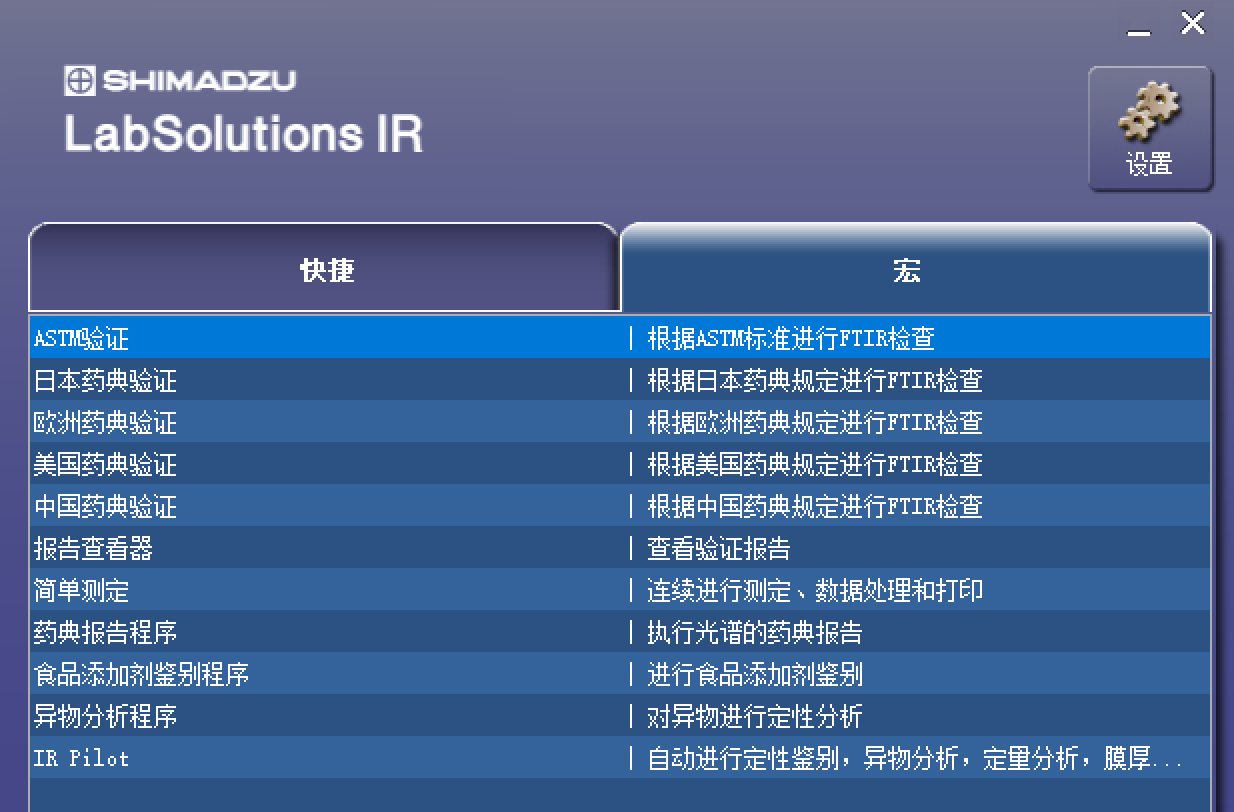Select the 日本药典验证 macro
This screenshot has width=1234, height=812.
(x=620, y=380)
